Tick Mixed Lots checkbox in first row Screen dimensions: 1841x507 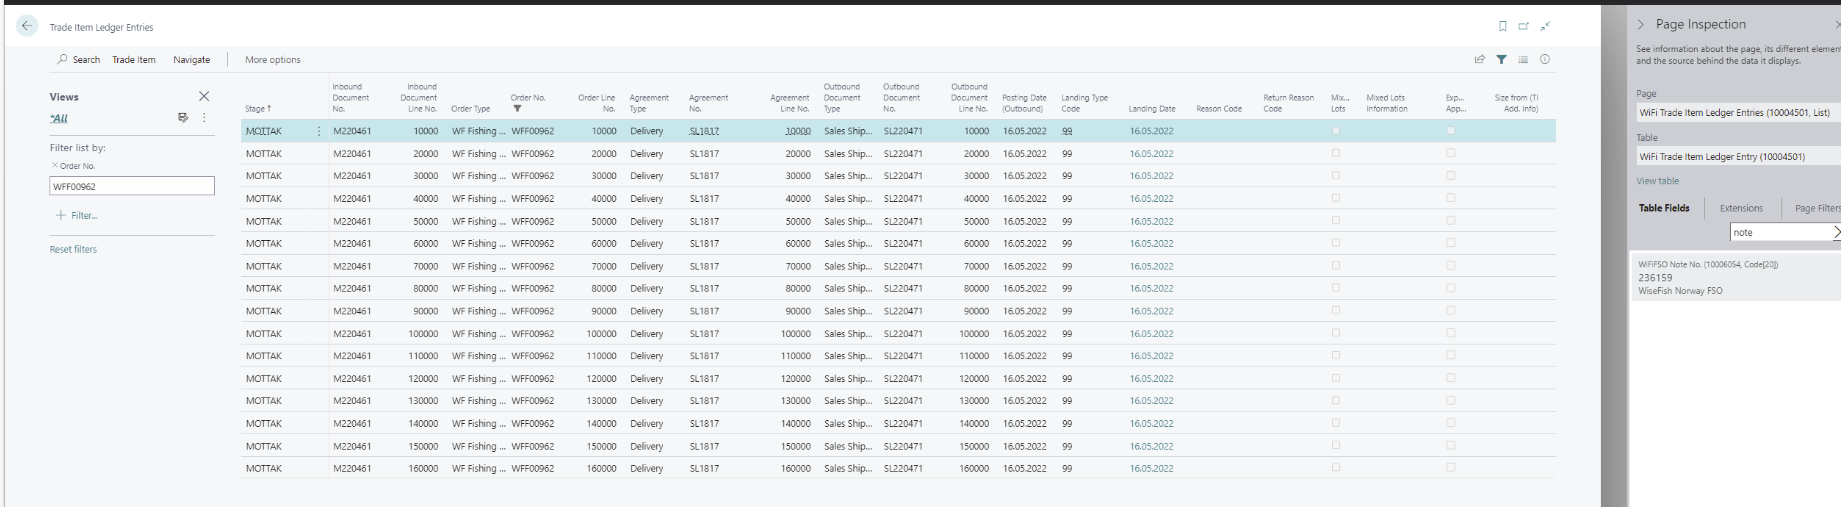pyautogui.click(x=1336, y=131)
